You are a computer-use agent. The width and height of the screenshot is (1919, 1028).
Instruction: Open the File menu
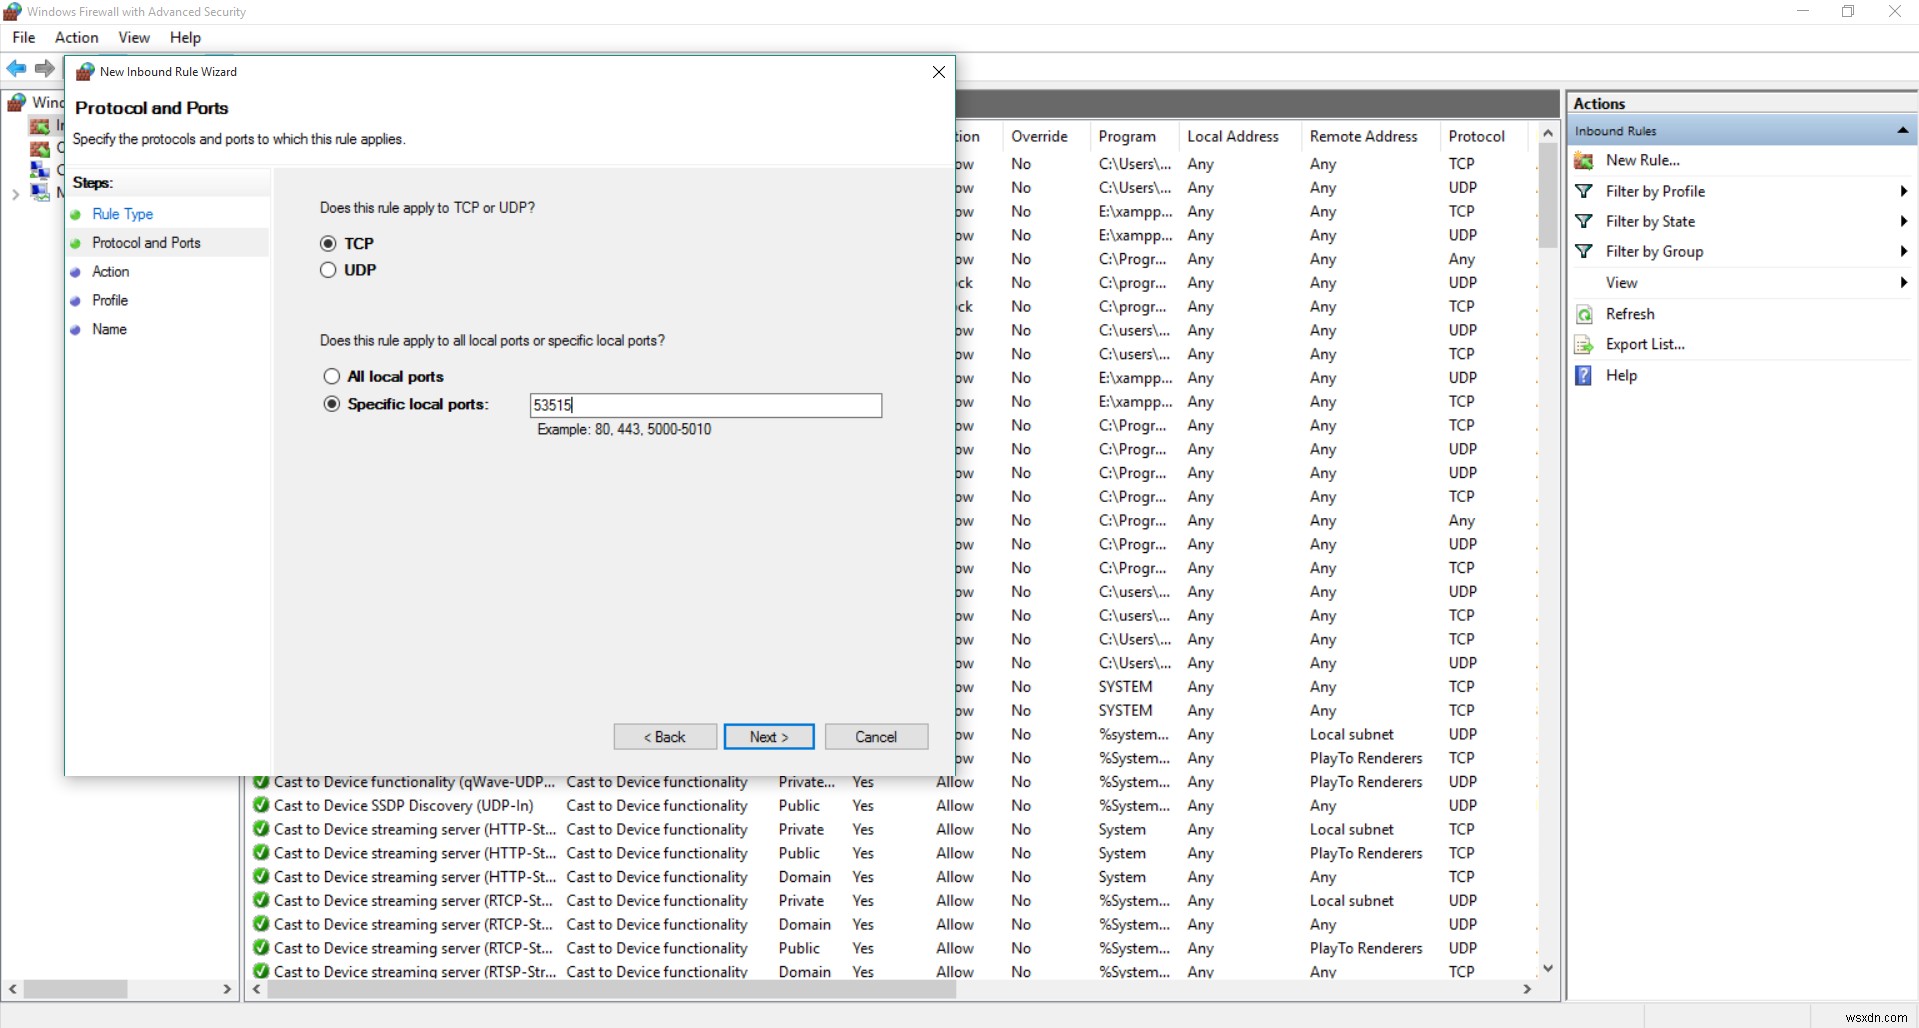coord(24,38)
